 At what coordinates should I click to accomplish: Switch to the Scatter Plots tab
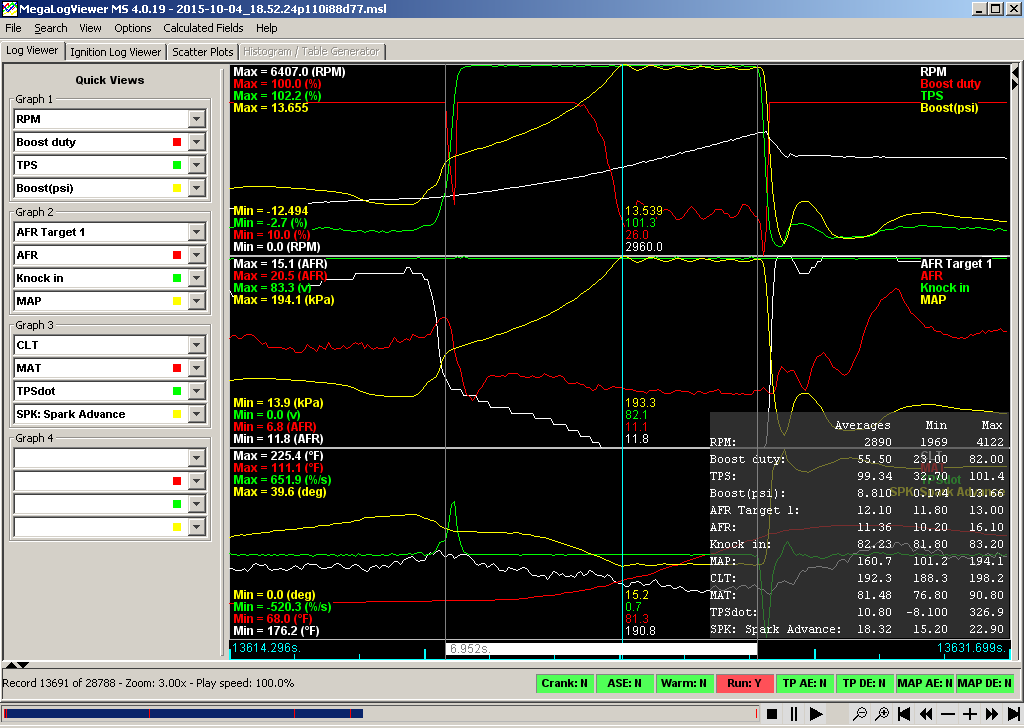click(x=203, y=52)
